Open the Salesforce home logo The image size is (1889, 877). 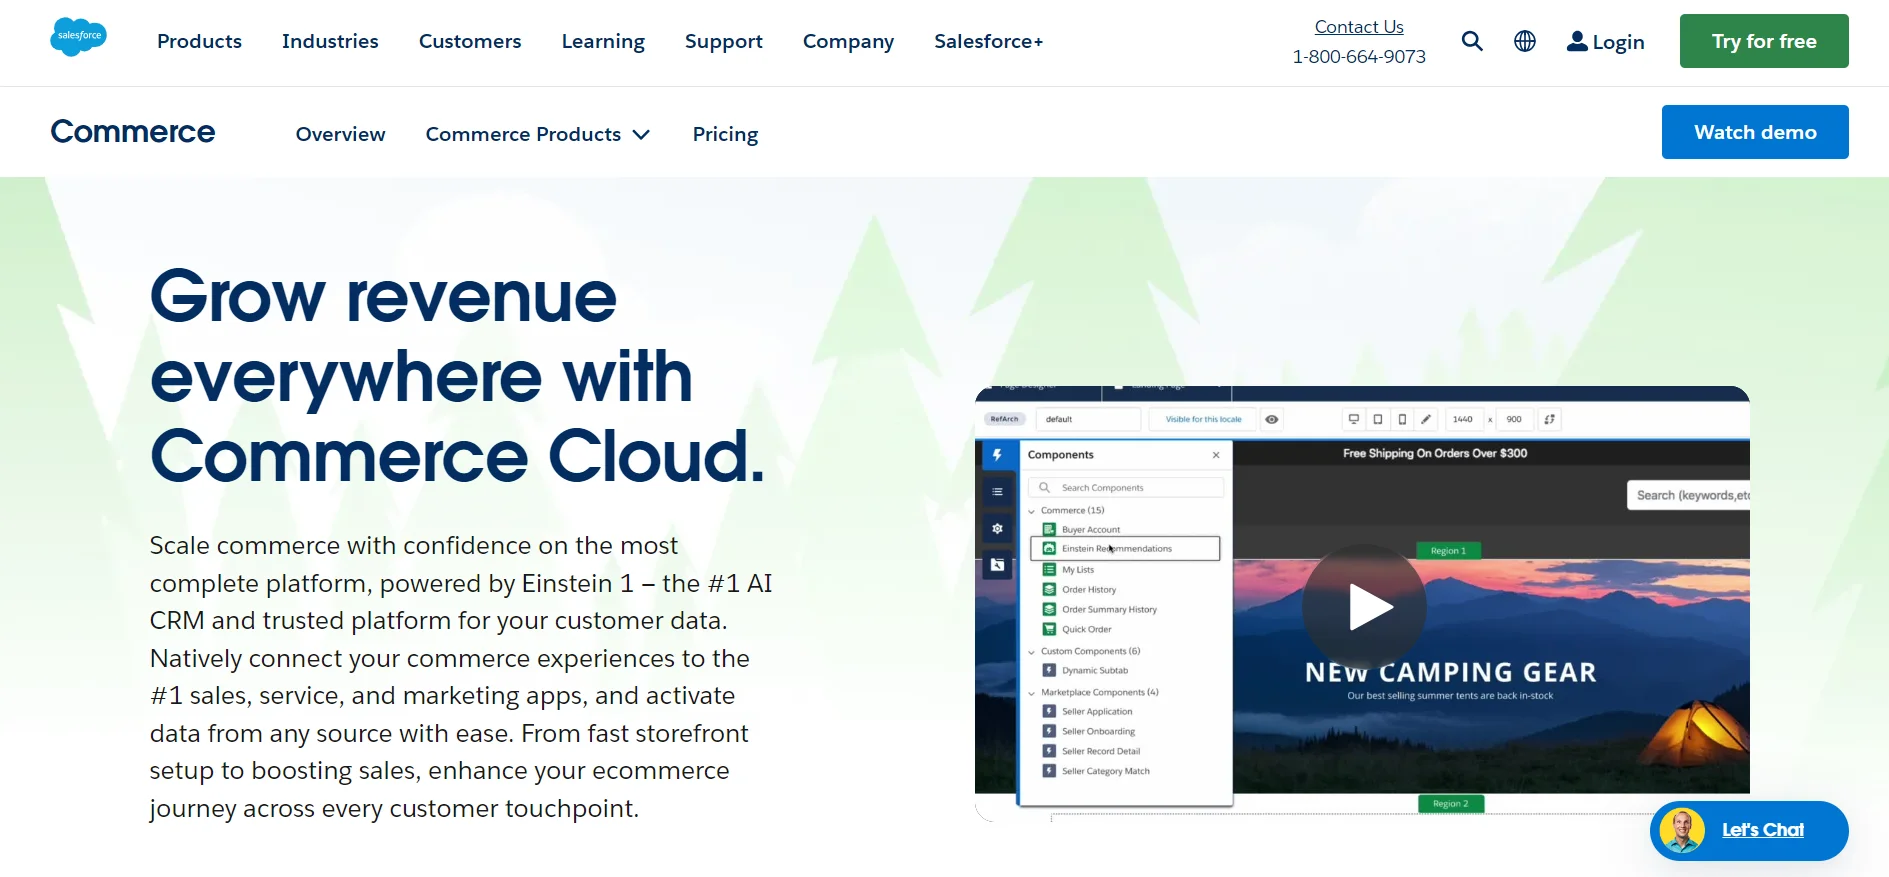coord(79,37)
